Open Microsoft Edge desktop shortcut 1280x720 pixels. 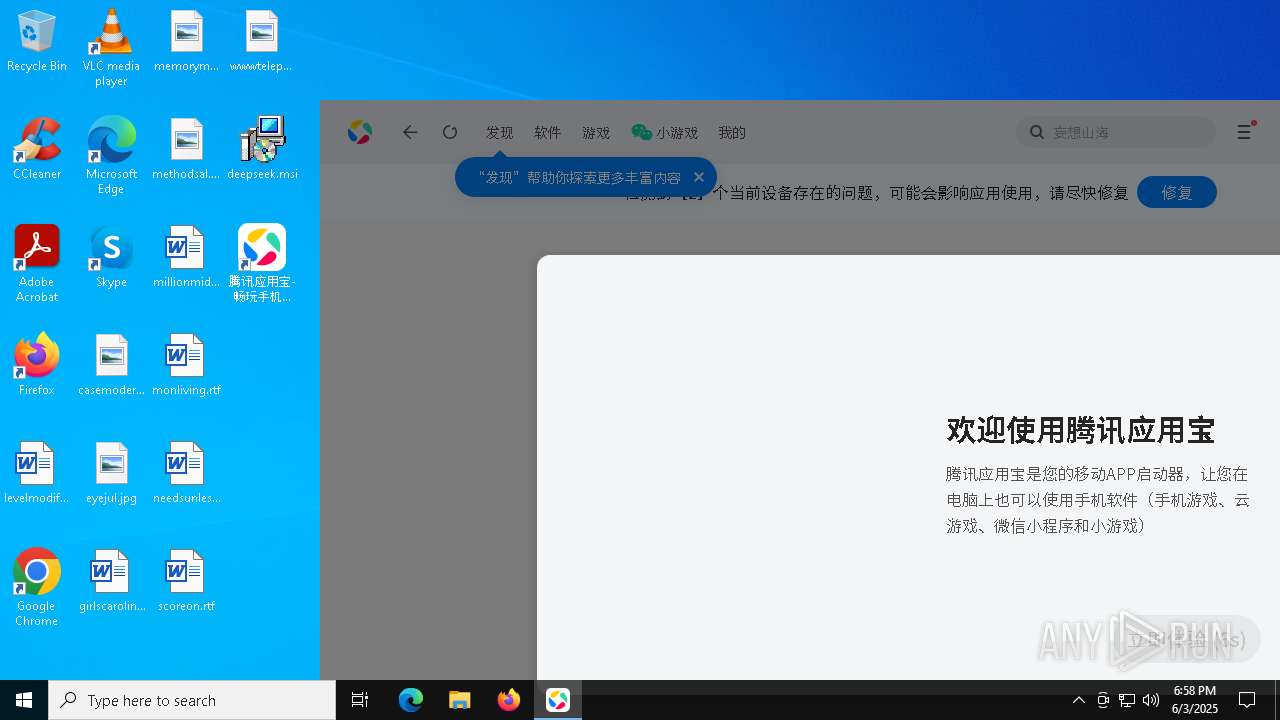click(x=111, y=155)
